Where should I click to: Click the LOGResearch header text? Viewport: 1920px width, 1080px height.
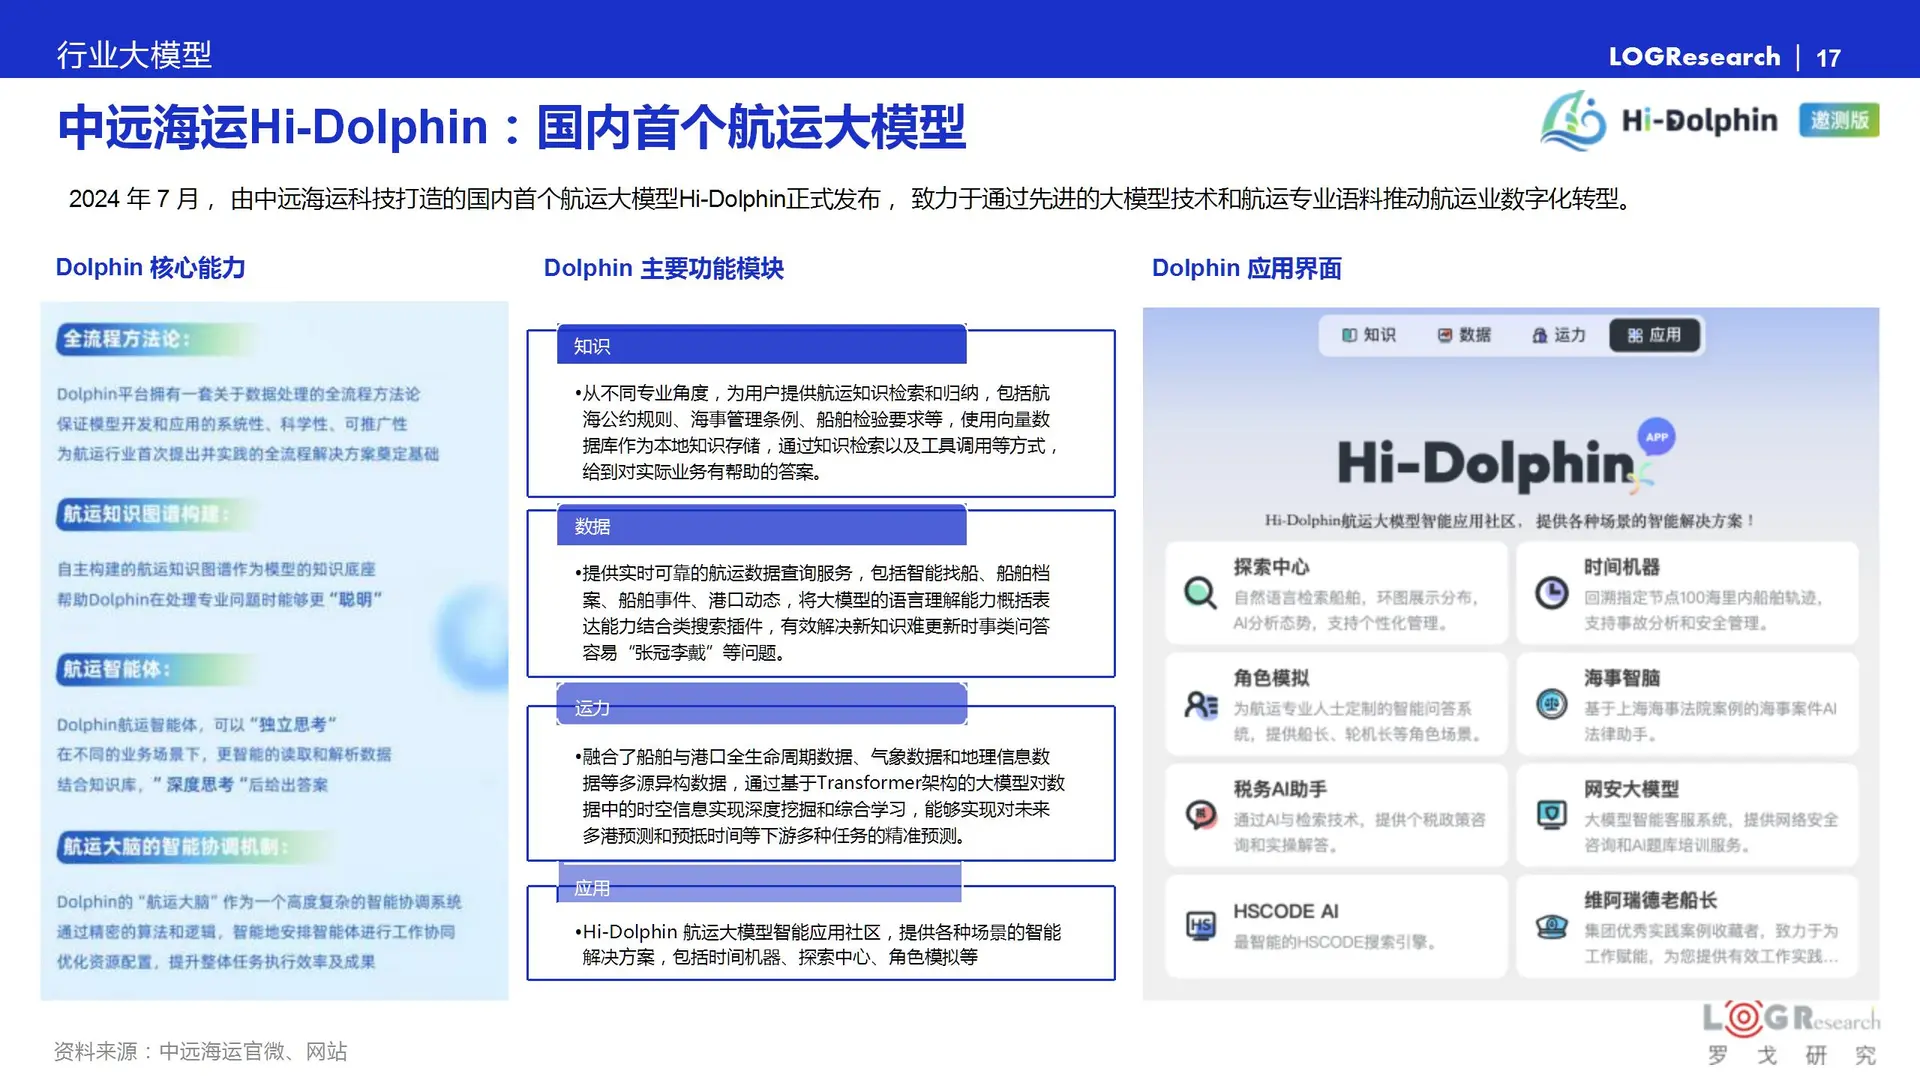click(1695, 57)
